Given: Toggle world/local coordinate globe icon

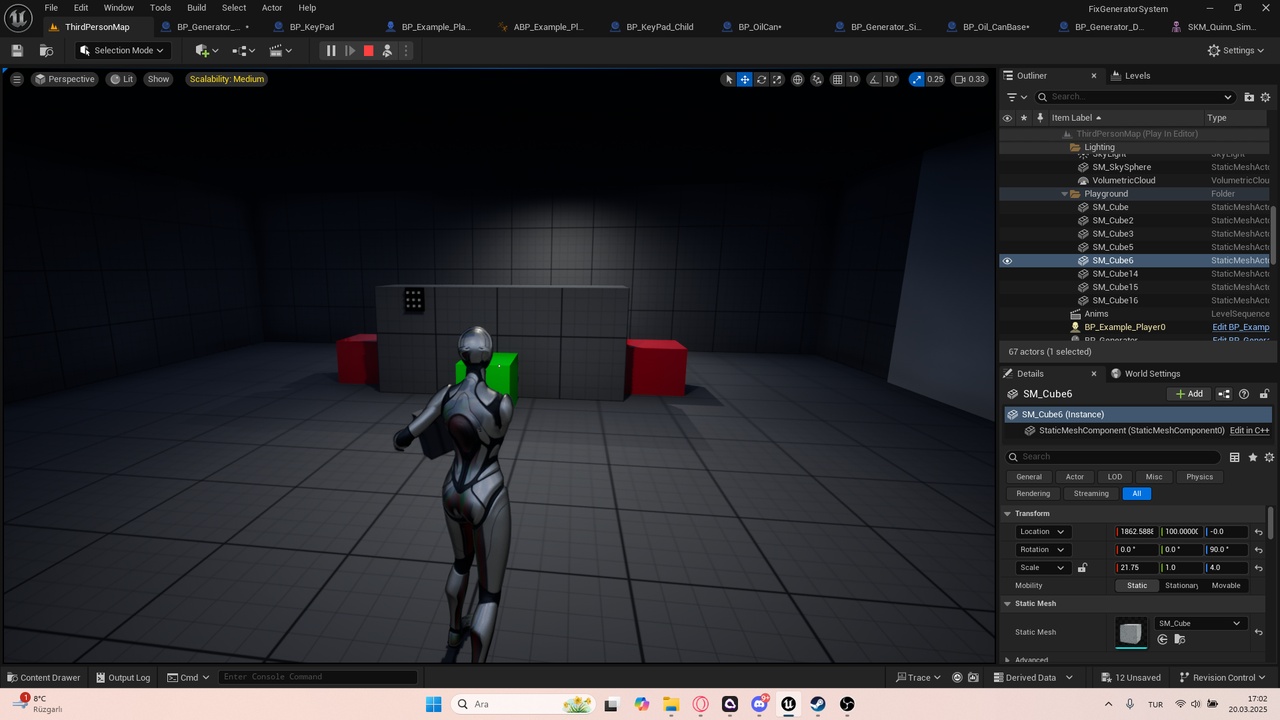Looking at the screenshot, I should pyautogui.click(x=798, y=79).
